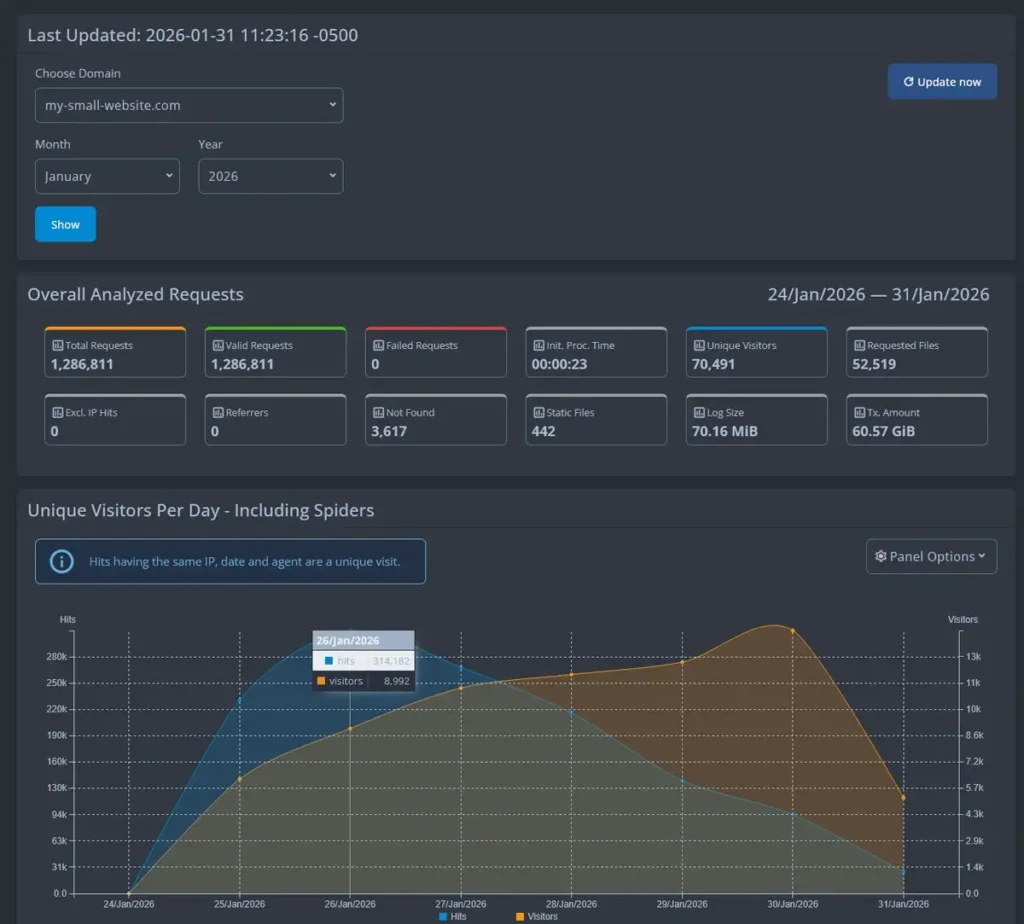Image resolution: width=1024 pixels, height=924 pixels.
Task: Click the 26/Jan/2026 data point tooltip
Action: [363, 660]
